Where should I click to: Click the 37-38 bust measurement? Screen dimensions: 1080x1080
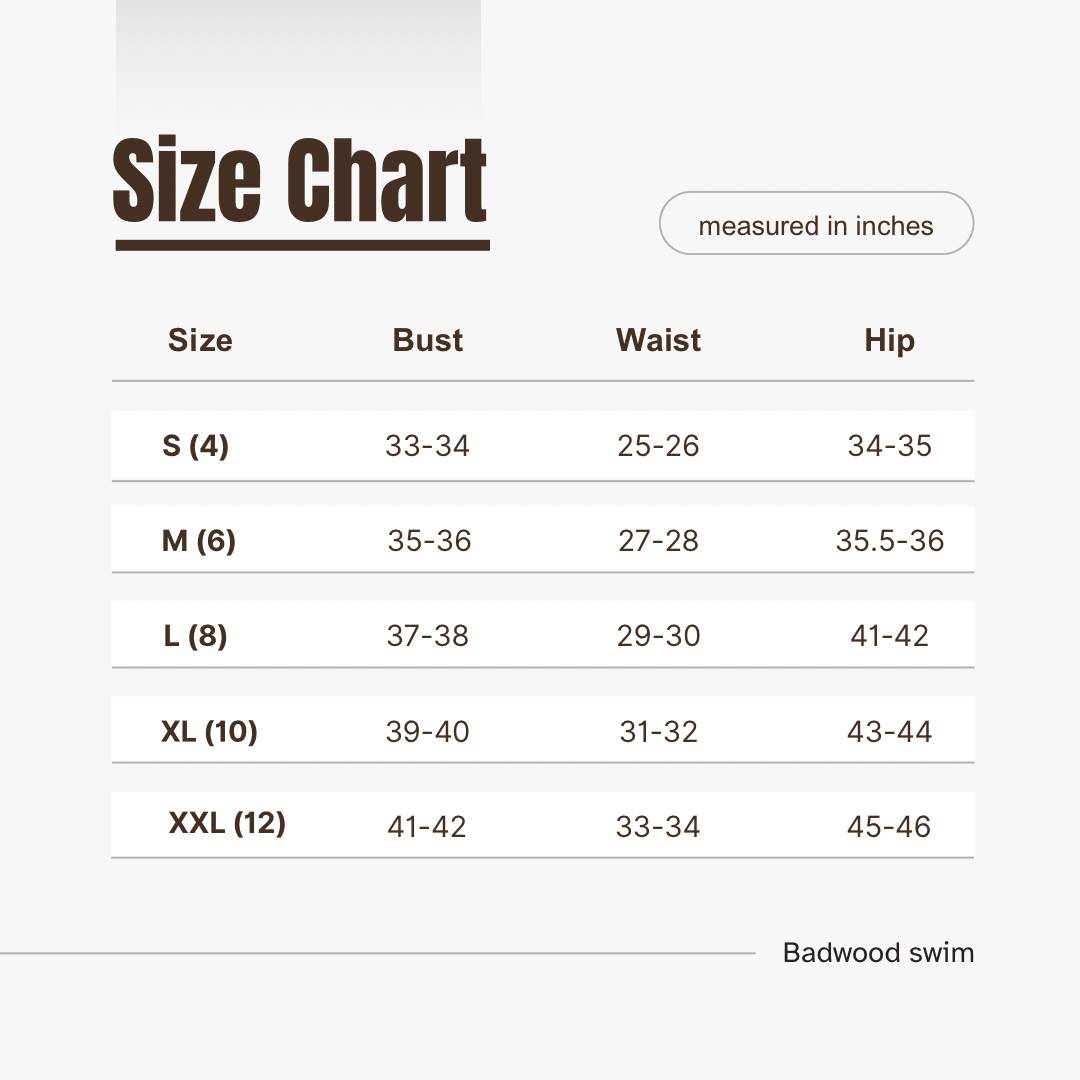[427, 636]
